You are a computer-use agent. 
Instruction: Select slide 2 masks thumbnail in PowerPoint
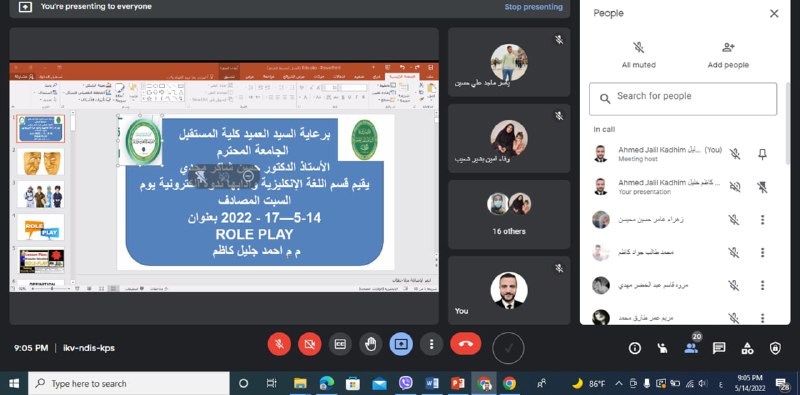tap(41, 161)
